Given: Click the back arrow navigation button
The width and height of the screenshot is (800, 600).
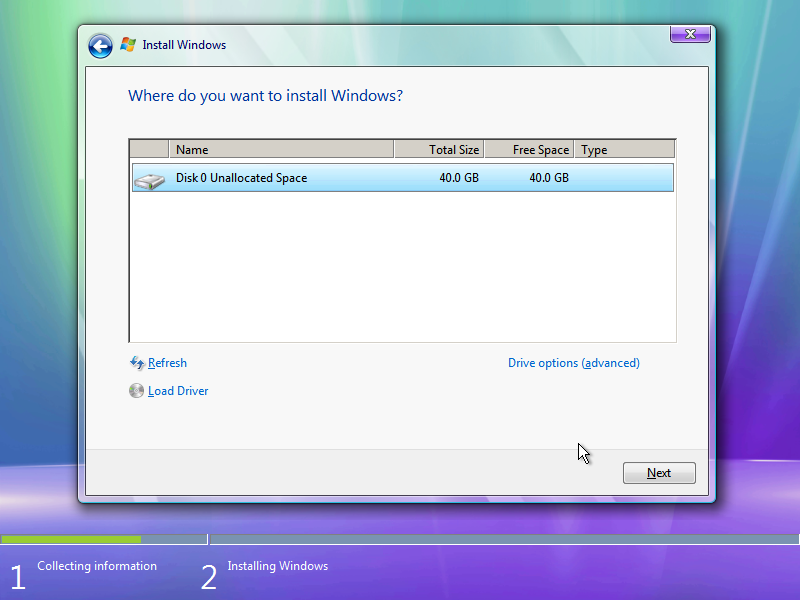Looking at the screenshot, I should tap(100, 45).
